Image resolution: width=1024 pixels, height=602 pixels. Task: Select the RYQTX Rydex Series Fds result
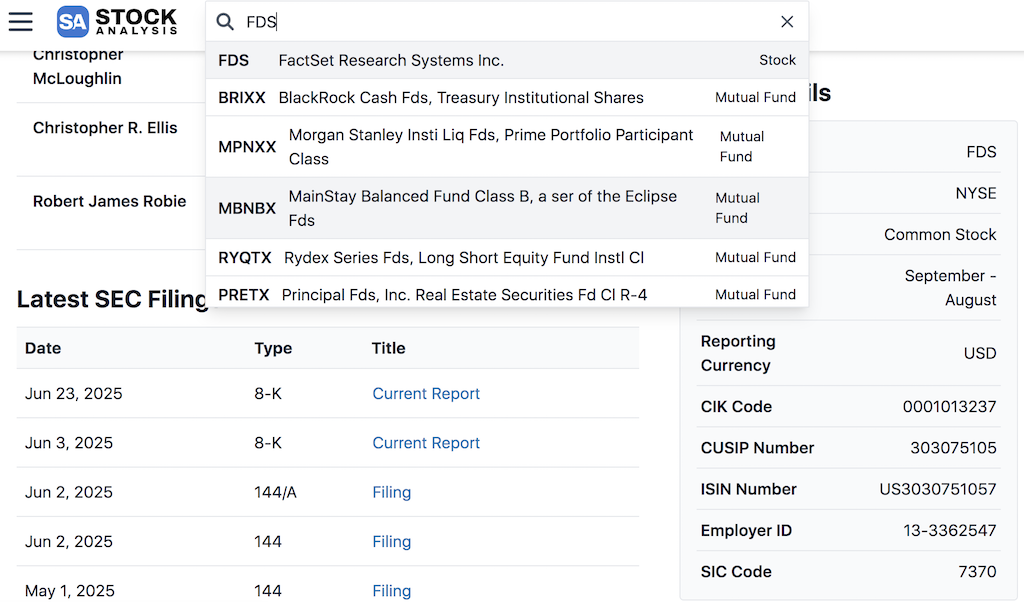[x=507, y=257]
